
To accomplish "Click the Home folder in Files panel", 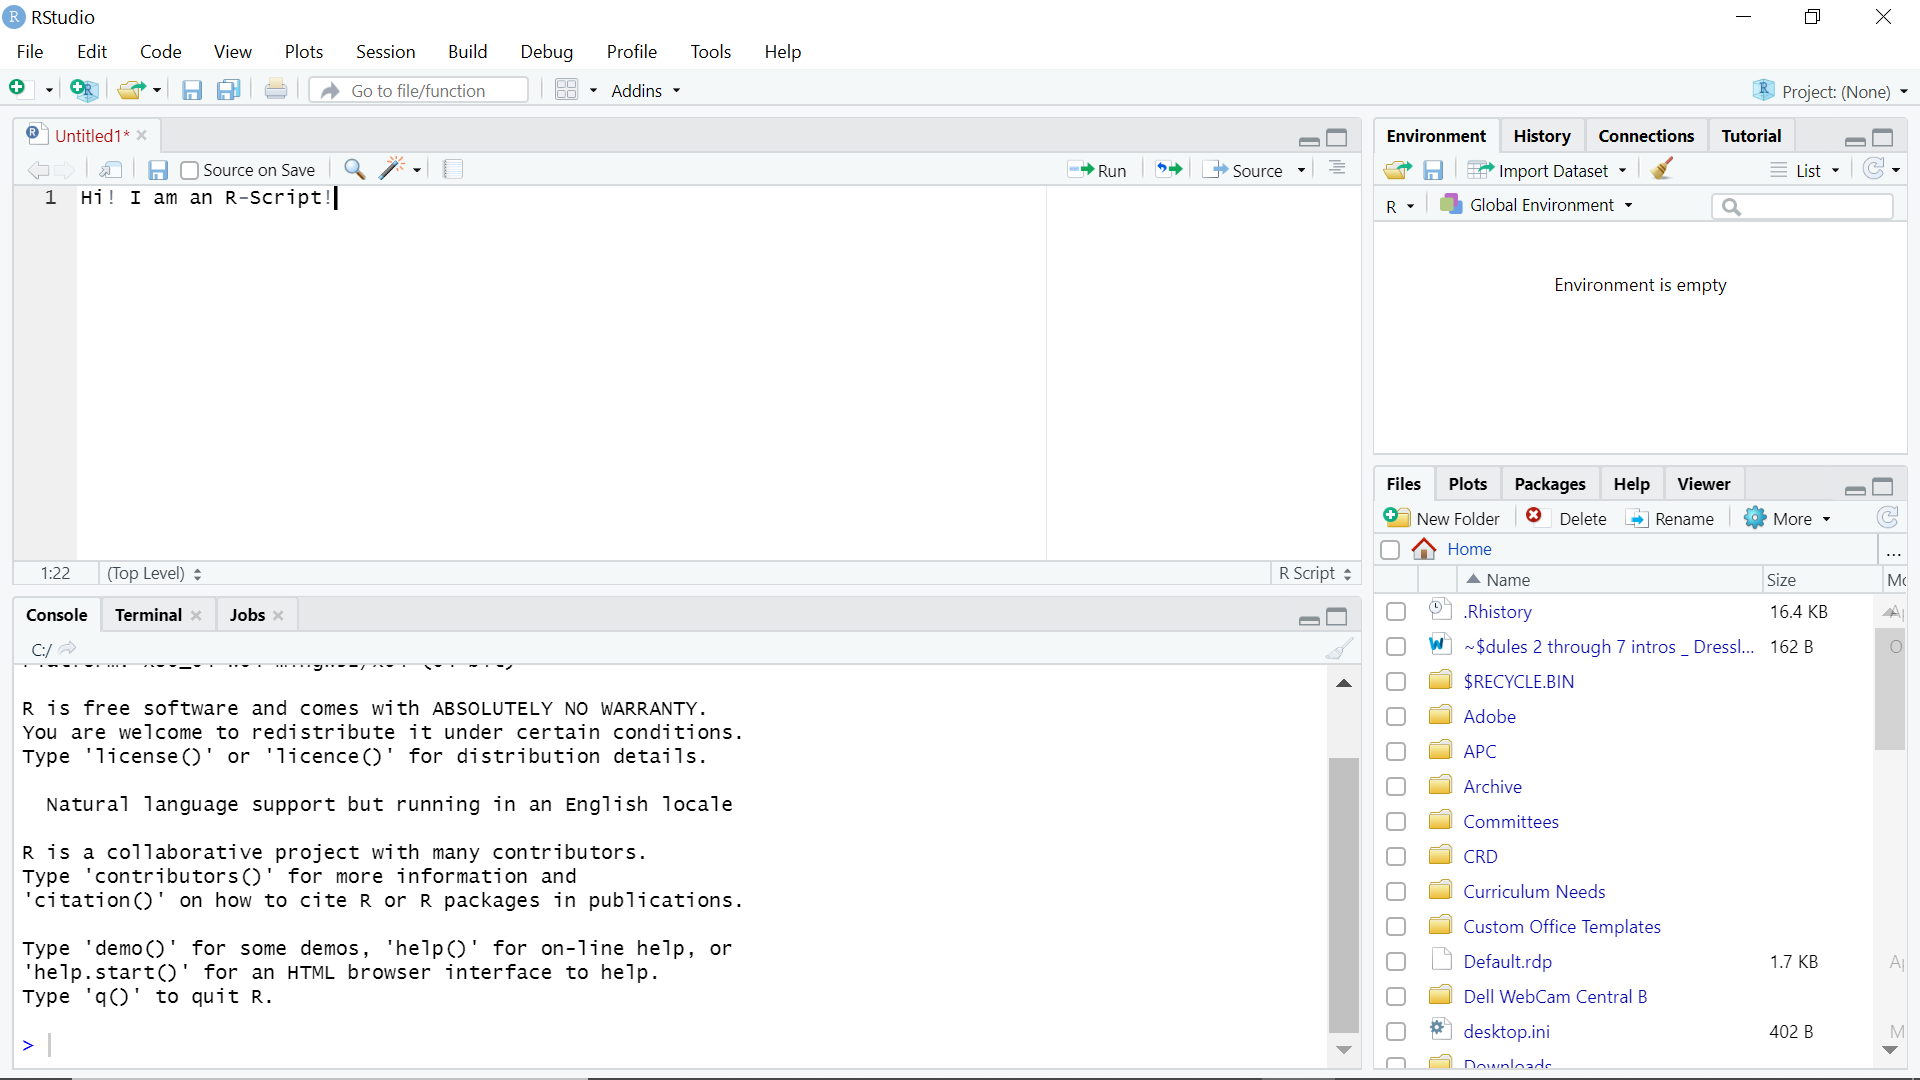I will click(x=1470, y=549).
